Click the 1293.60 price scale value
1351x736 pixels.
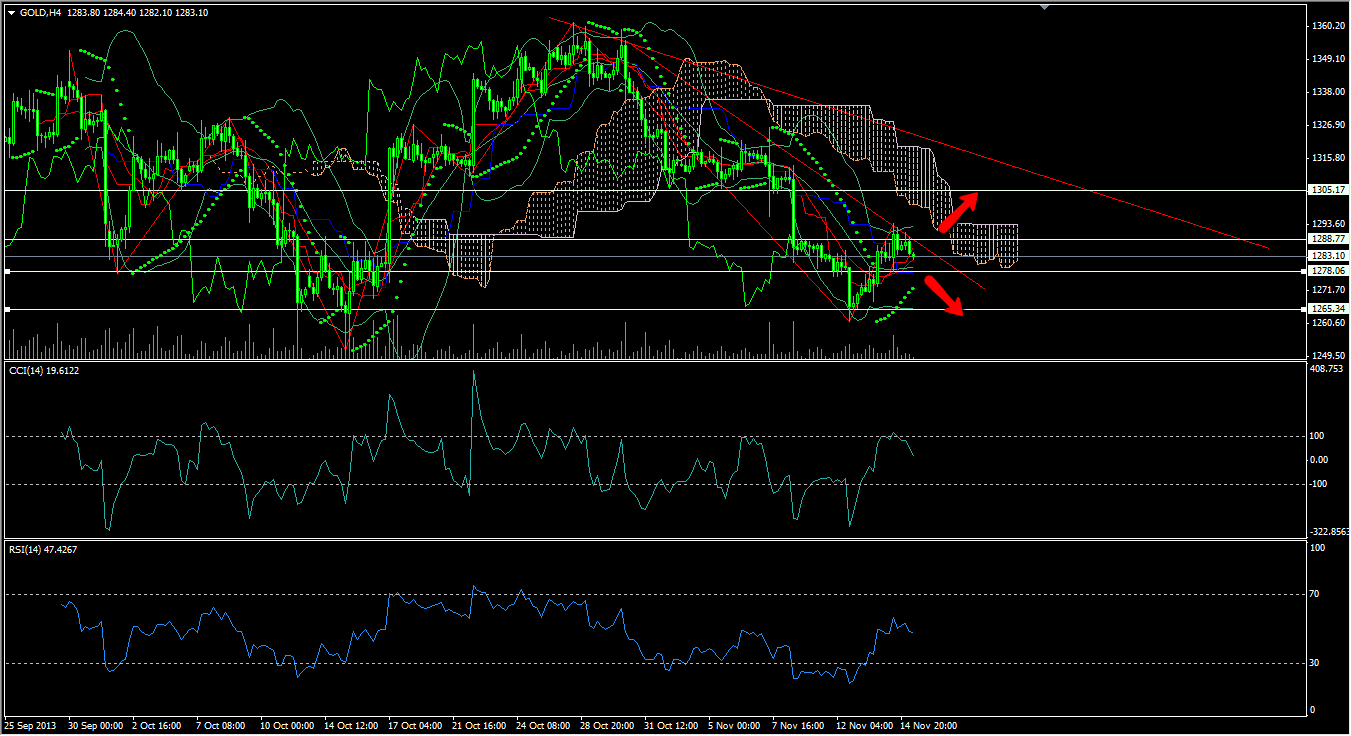click(x=1329, y=224)
